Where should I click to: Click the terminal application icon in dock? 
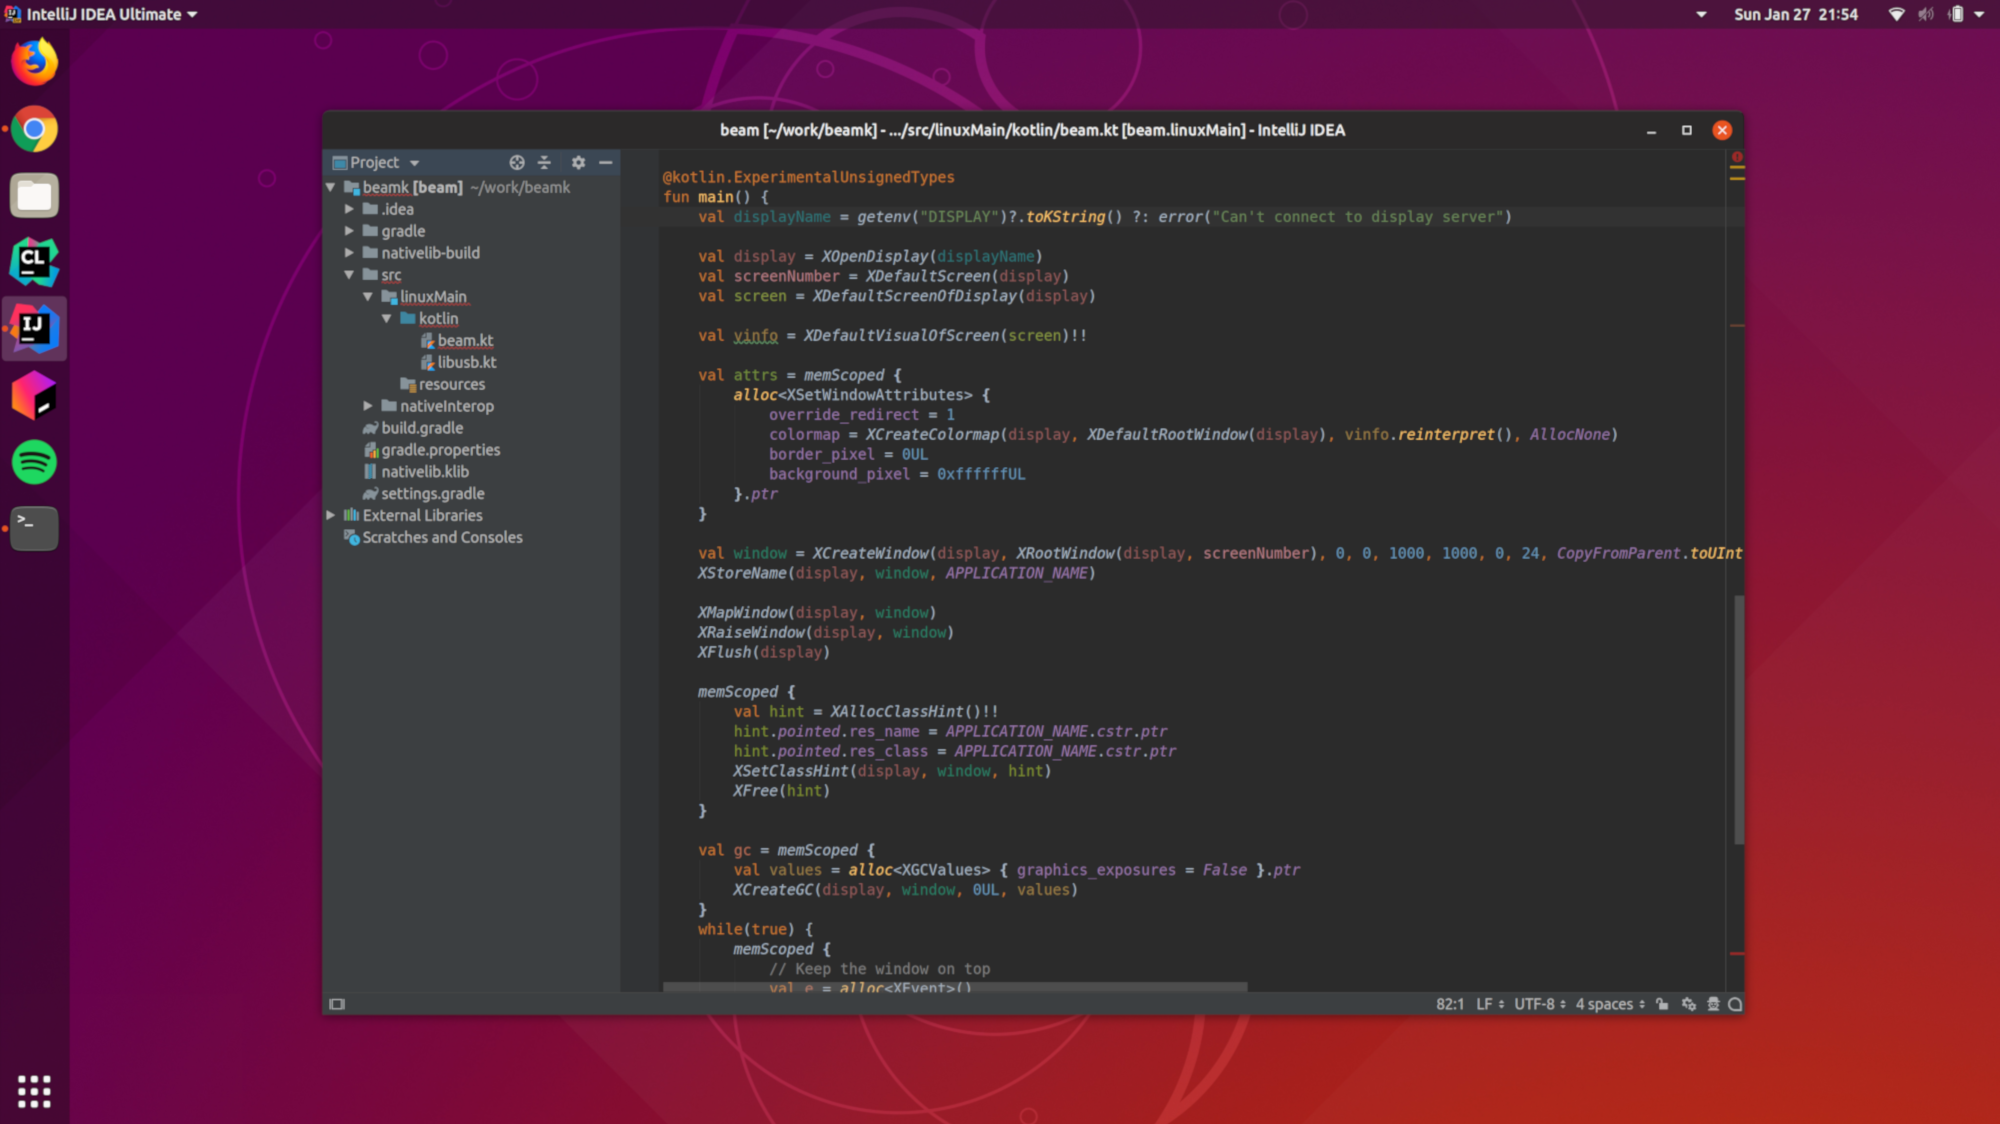point(34,529)
